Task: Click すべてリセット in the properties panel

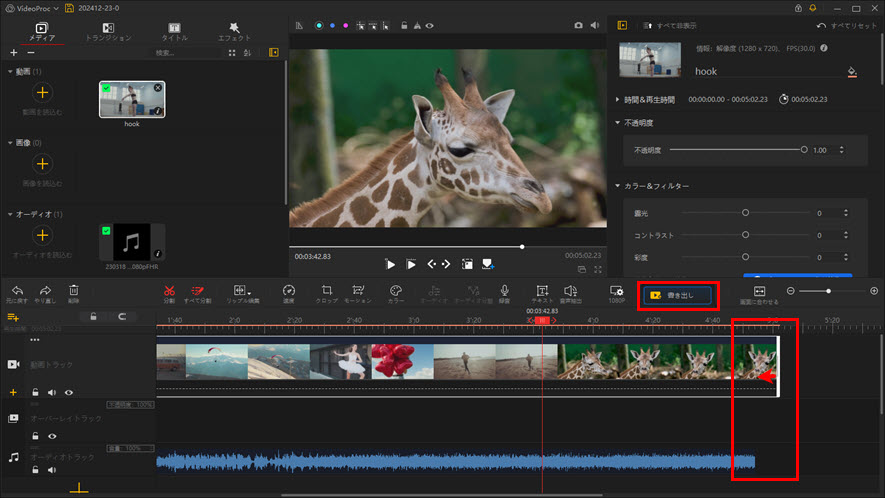Action: 845,25
